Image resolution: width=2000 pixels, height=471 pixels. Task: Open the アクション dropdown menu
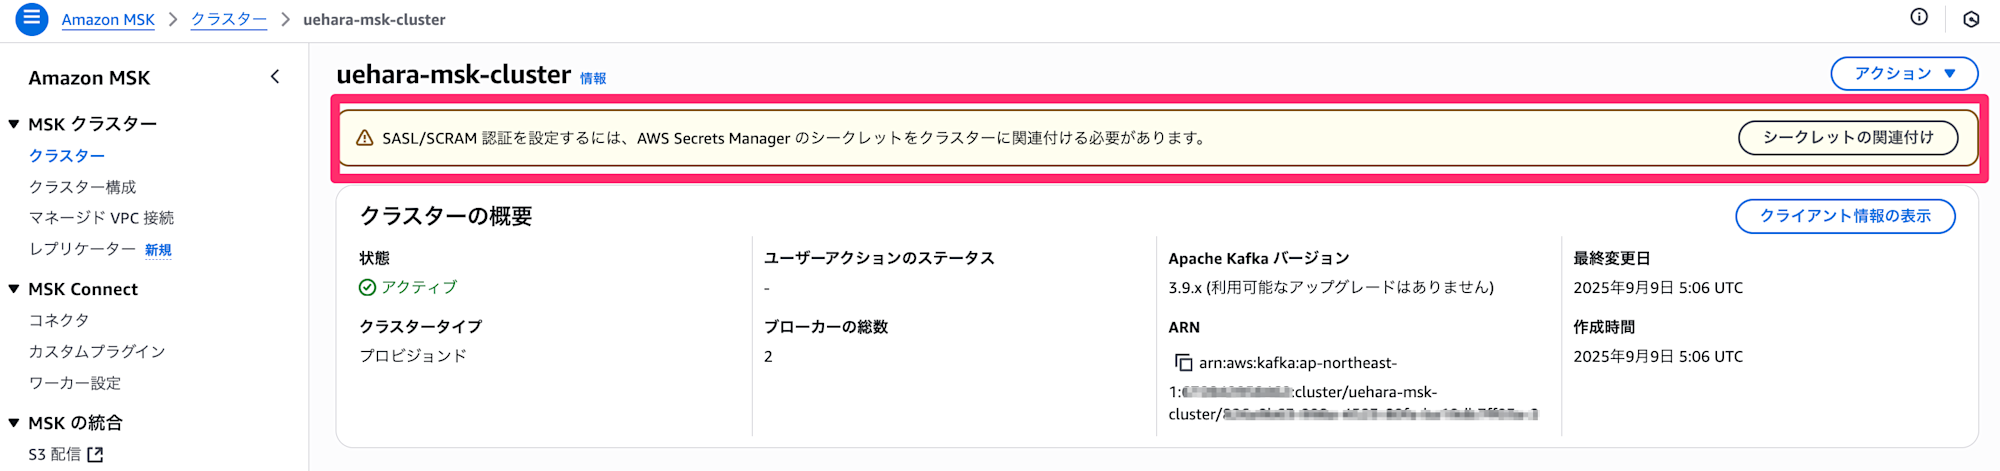(1904, 74)
